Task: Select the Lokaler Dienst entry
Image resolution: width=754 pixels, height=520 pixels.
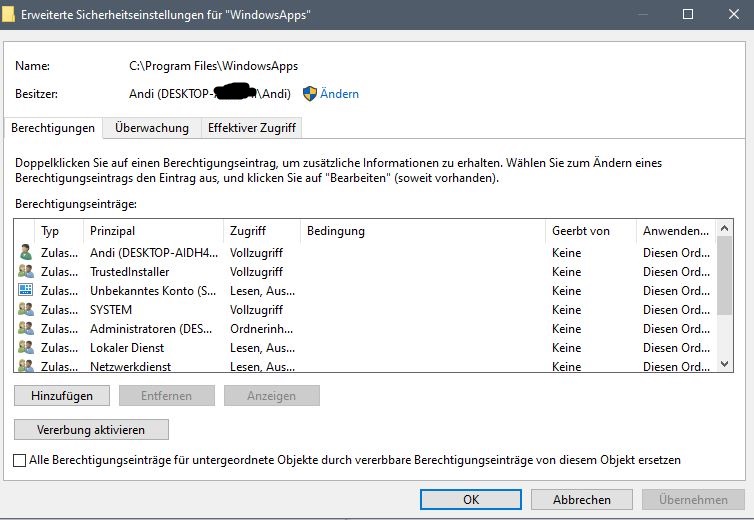Action: (127, 348)
